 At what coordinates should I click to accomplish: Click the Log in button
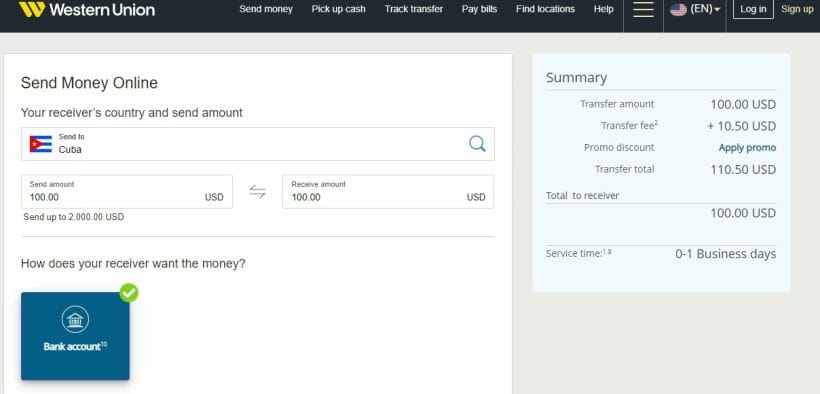tap(754, 9)
